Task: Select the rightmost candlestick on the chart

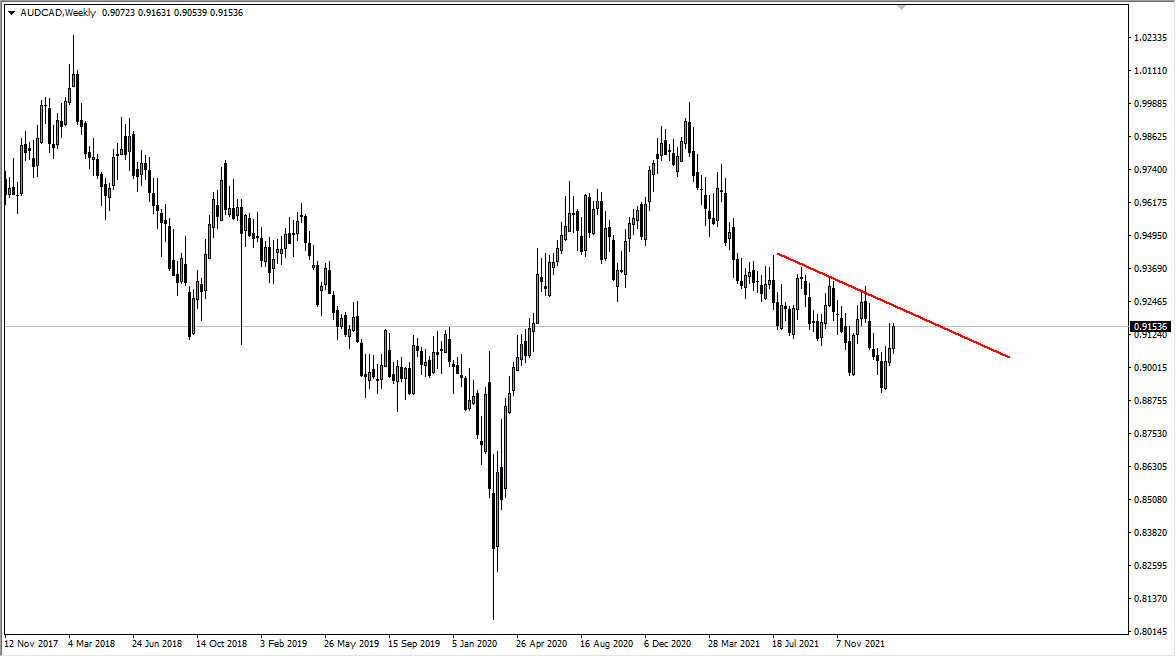Action: (x=893, y=335)
